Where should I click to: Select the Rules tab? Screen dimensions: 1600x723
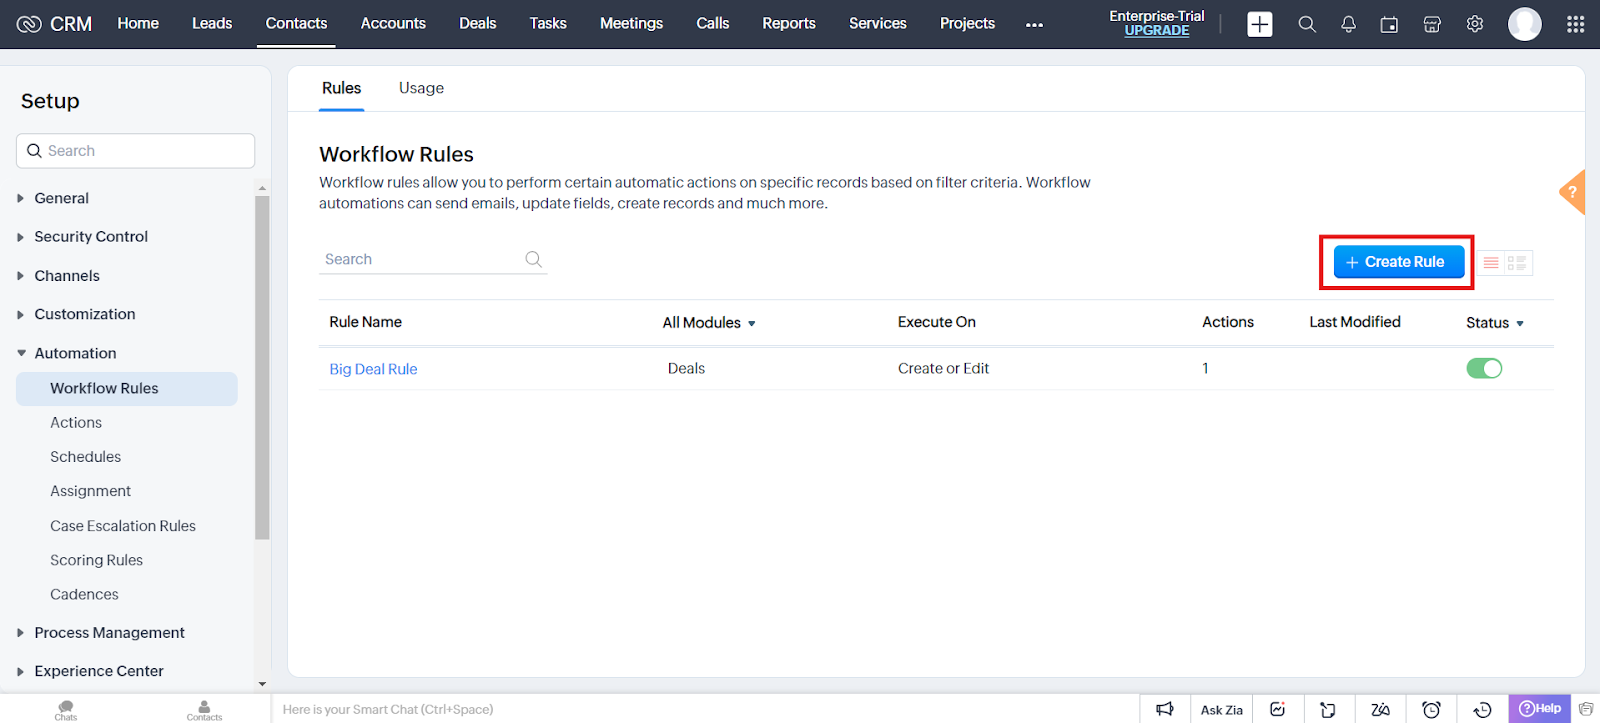[x=341, y=88]
